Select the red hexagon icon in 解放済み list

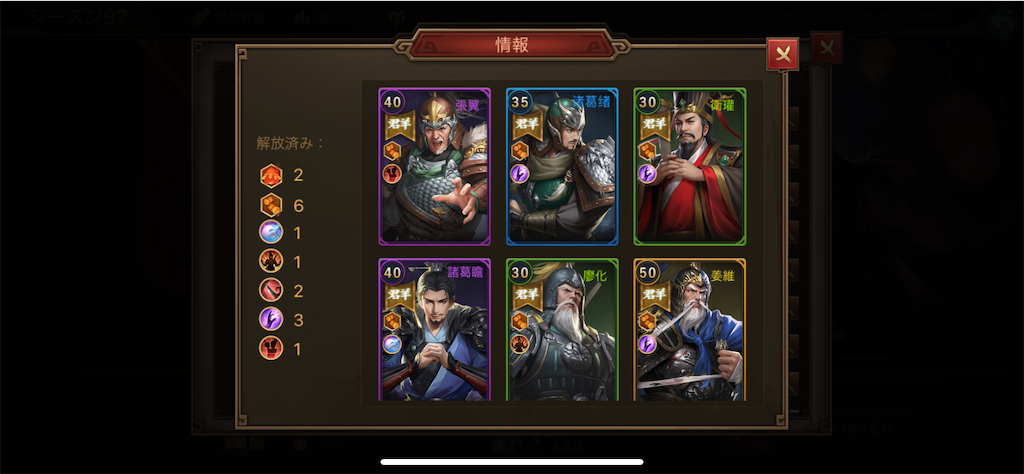(271, 175)
